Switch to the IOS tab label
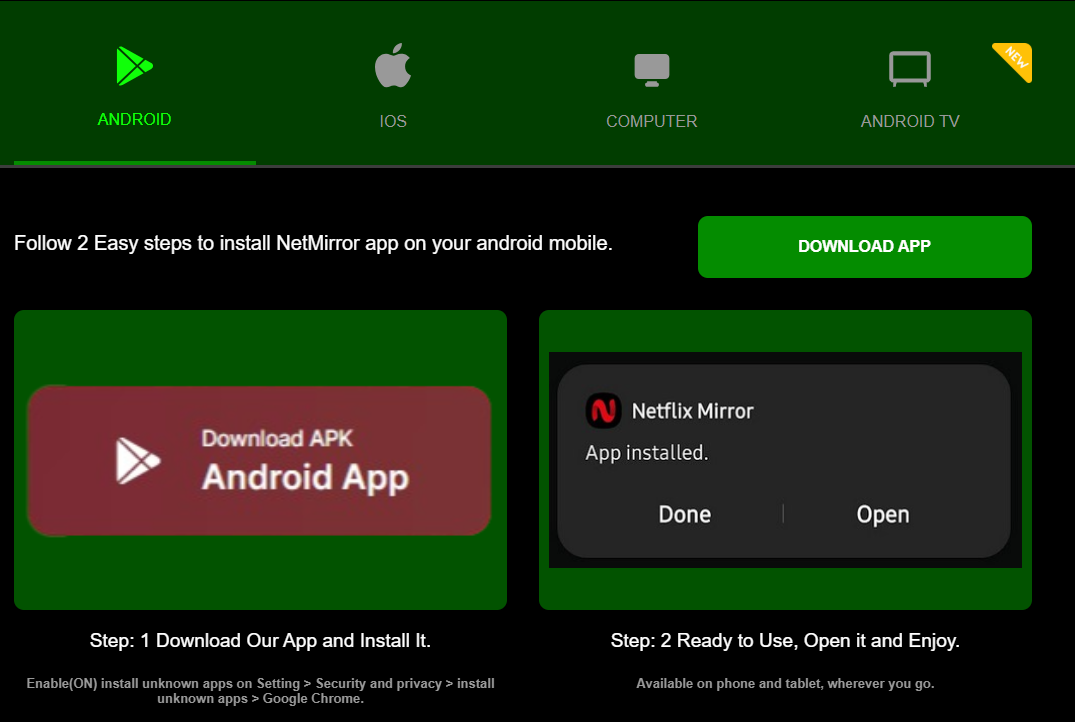Image resolution: width=1075 pixels, height=722 pixels. coord(393,121)
